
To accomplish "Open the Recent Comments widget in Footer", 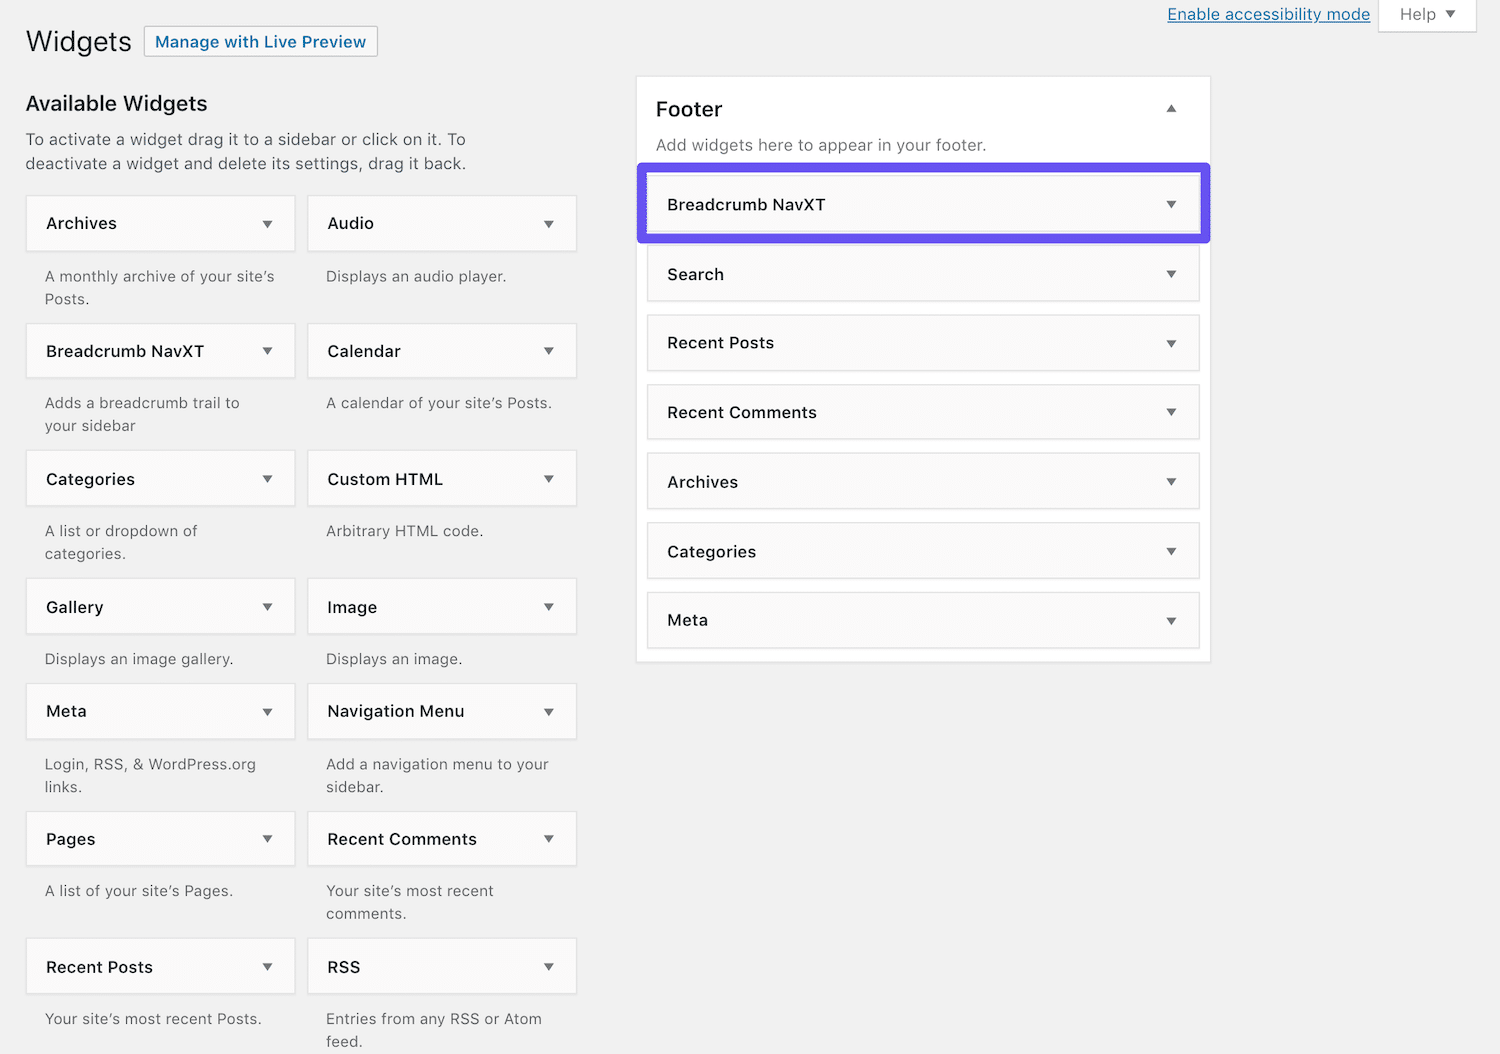I will click(1171, 412).
